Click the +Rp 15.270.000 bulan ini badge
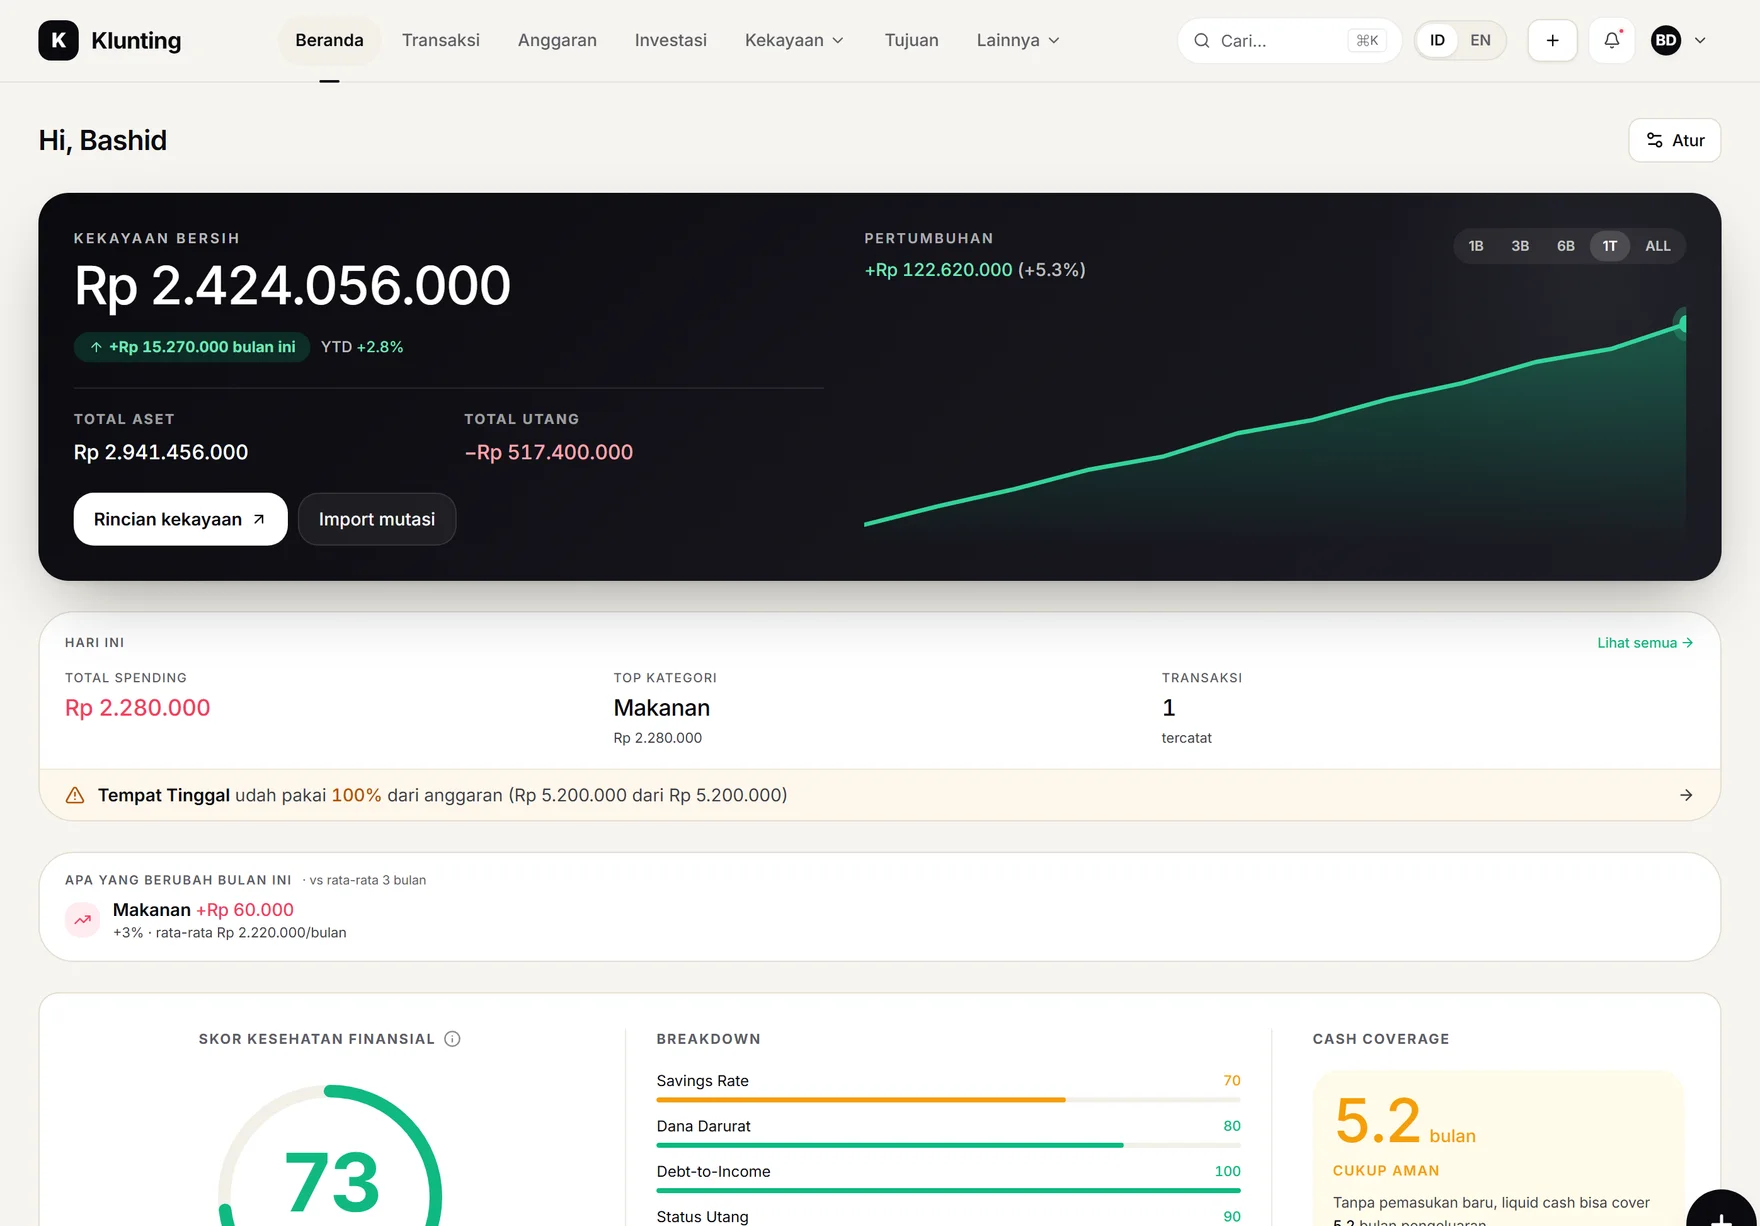 click(x=192, y=347)
